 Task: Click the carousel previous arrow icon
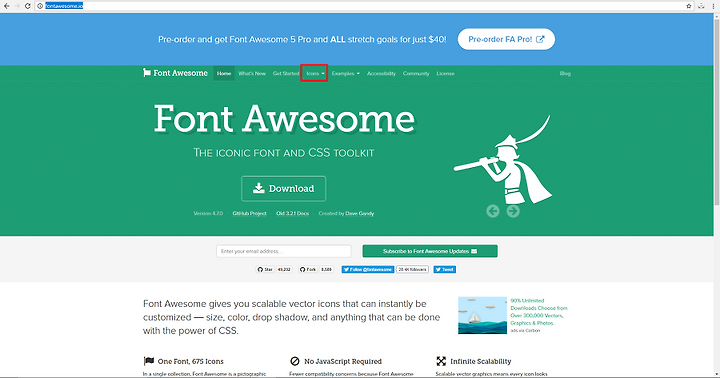[x=493, y=211]
